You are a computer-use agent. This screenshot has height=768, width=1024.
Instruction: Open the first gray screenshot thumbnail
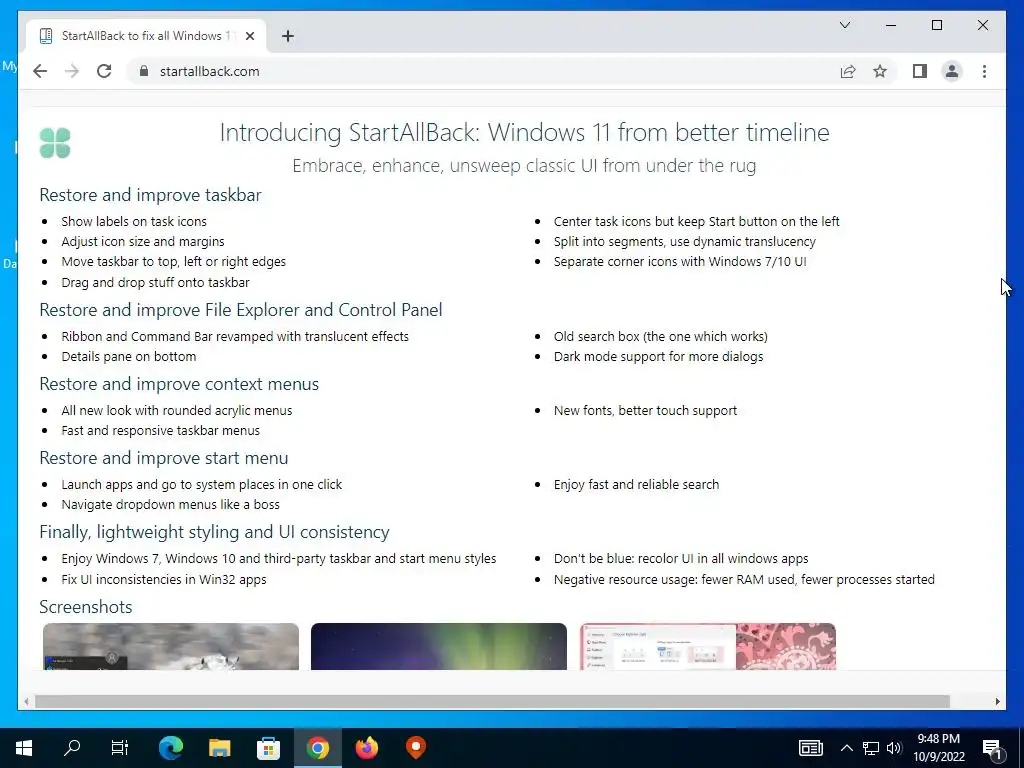point(170,646)
